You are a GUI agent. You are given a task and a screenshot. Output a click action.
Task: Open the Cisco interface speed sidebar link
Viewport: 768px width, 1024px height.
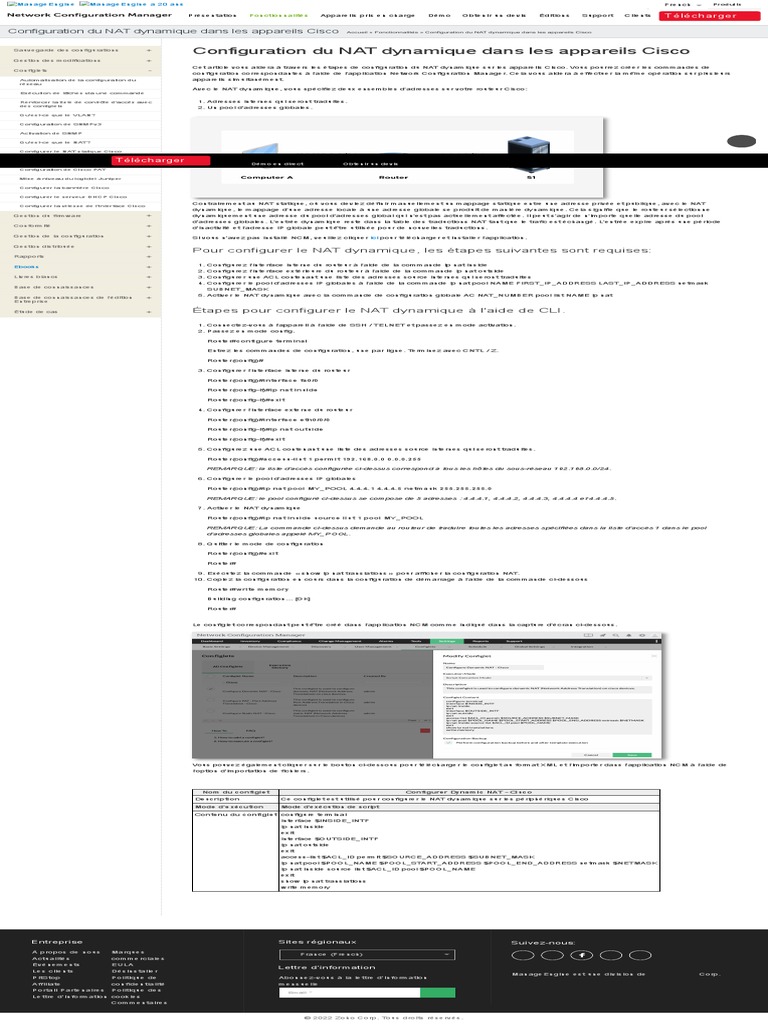click(82, 206)
